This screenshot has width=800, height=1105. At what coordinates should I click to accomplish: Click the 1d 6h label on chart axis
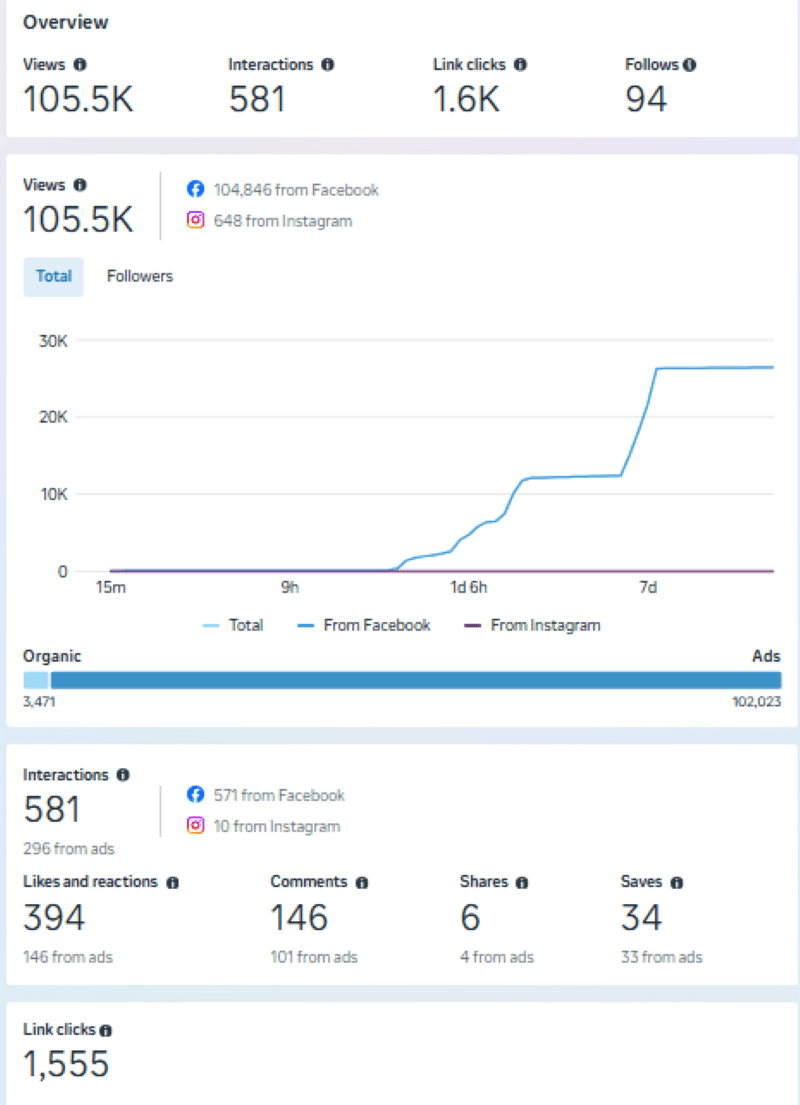point(469,587)
